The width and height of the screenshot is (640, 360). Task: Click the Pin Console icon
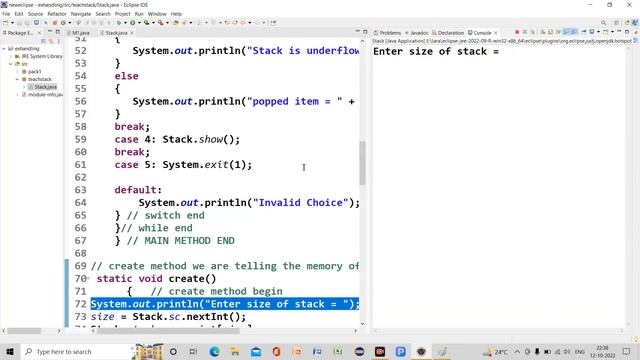coord(584,32)
